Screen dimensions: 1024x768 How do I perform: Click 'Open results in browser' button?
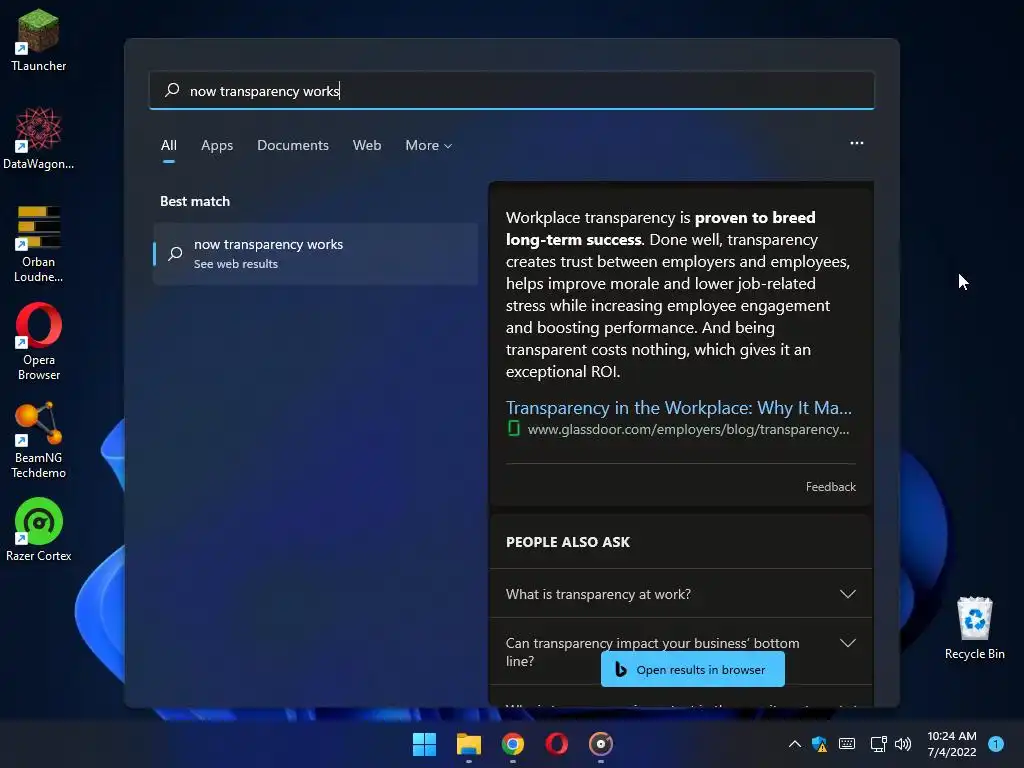(693, 669)
